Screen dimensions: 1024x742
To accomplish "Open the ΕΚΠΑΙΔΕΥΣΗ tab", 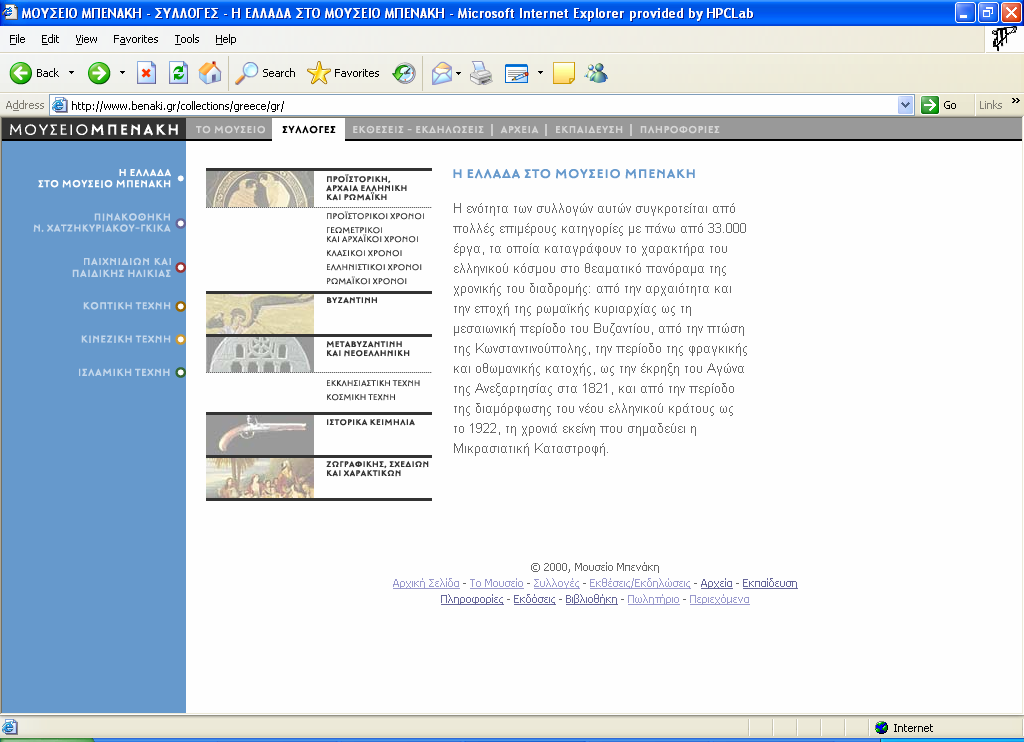I will (x=589, y=129).
